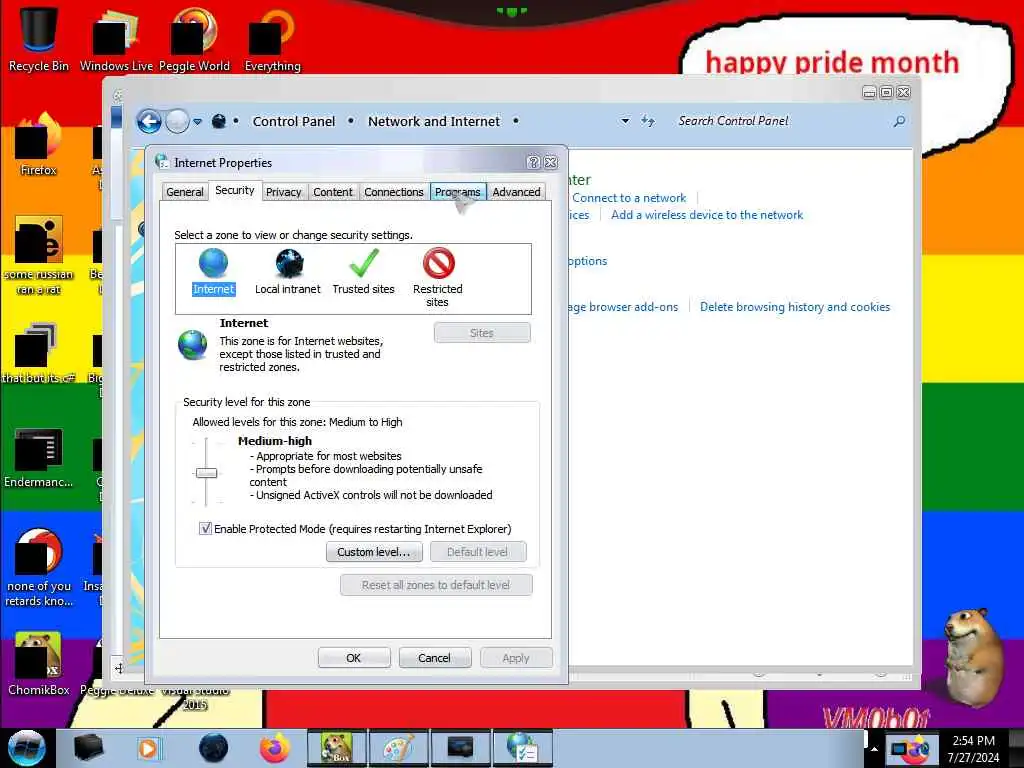1024x768 pixels.
Task: Click the help question mark in Internet Properties
Action: click(534, 163)
